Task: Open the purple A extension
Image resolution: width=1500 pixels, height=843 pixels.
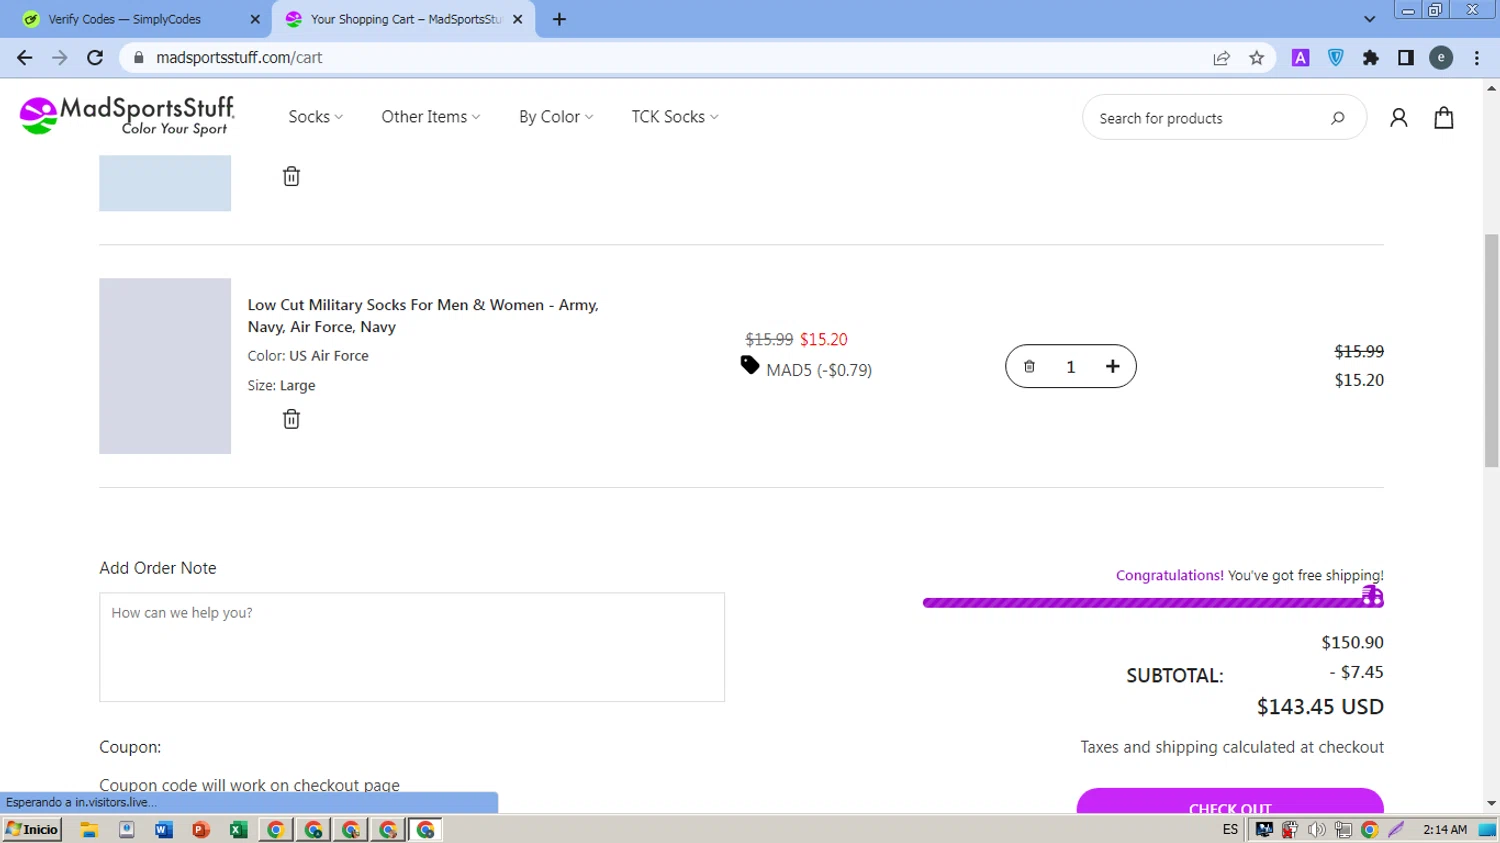Action: pyautogui.click(x=1300, y=58)
